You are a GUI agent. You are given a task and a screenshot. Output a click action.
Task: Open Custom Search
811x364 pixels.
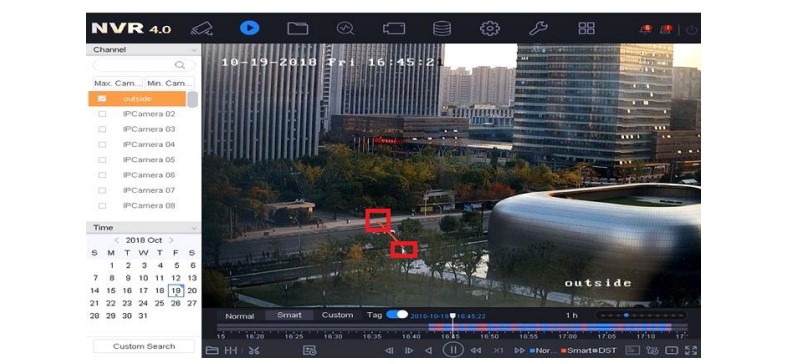point(144,346)
